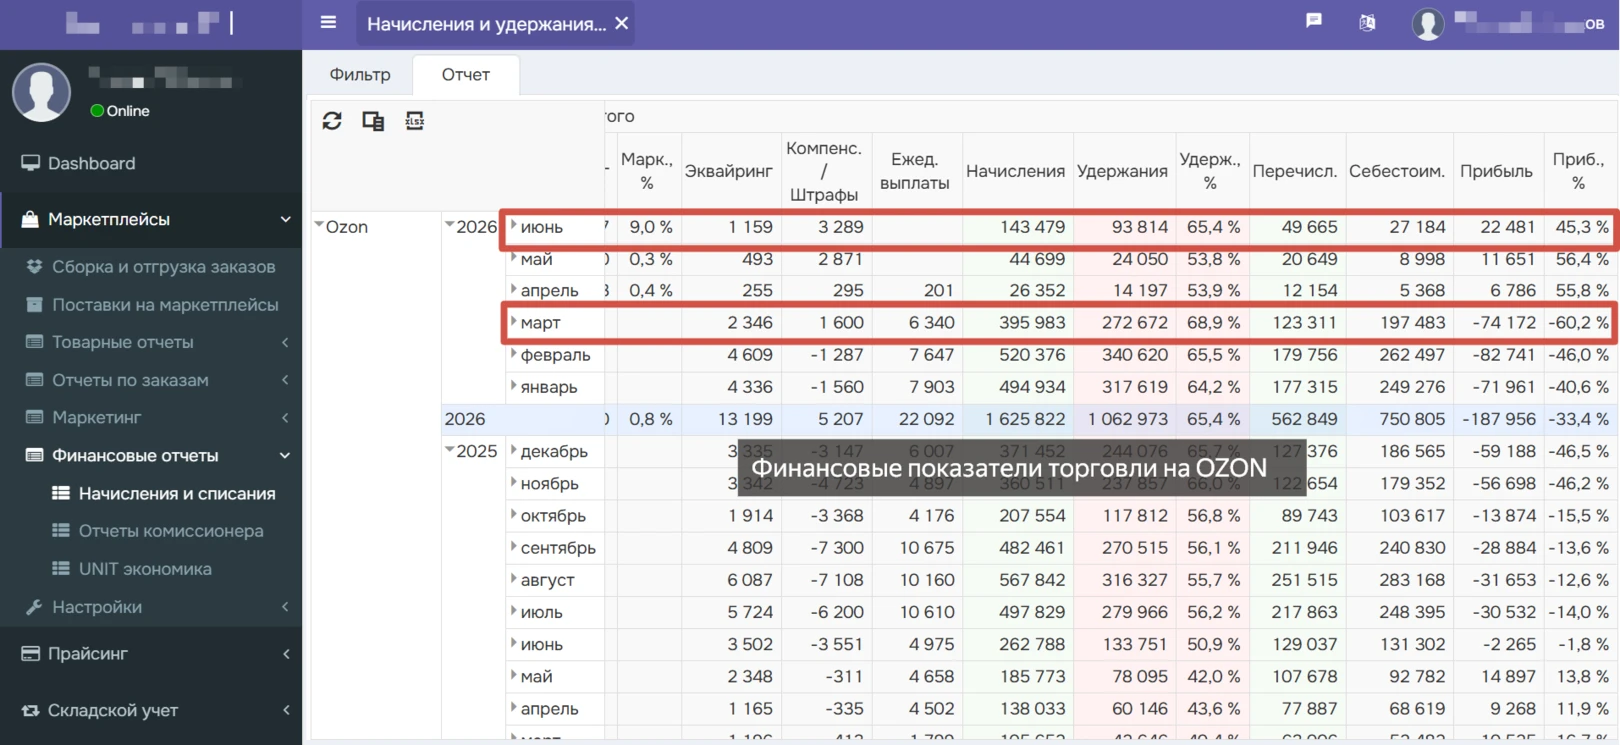Viewport: 1620px width, 745px height.
Task: Expand the март 2026 row
Action: coord(514,322)
